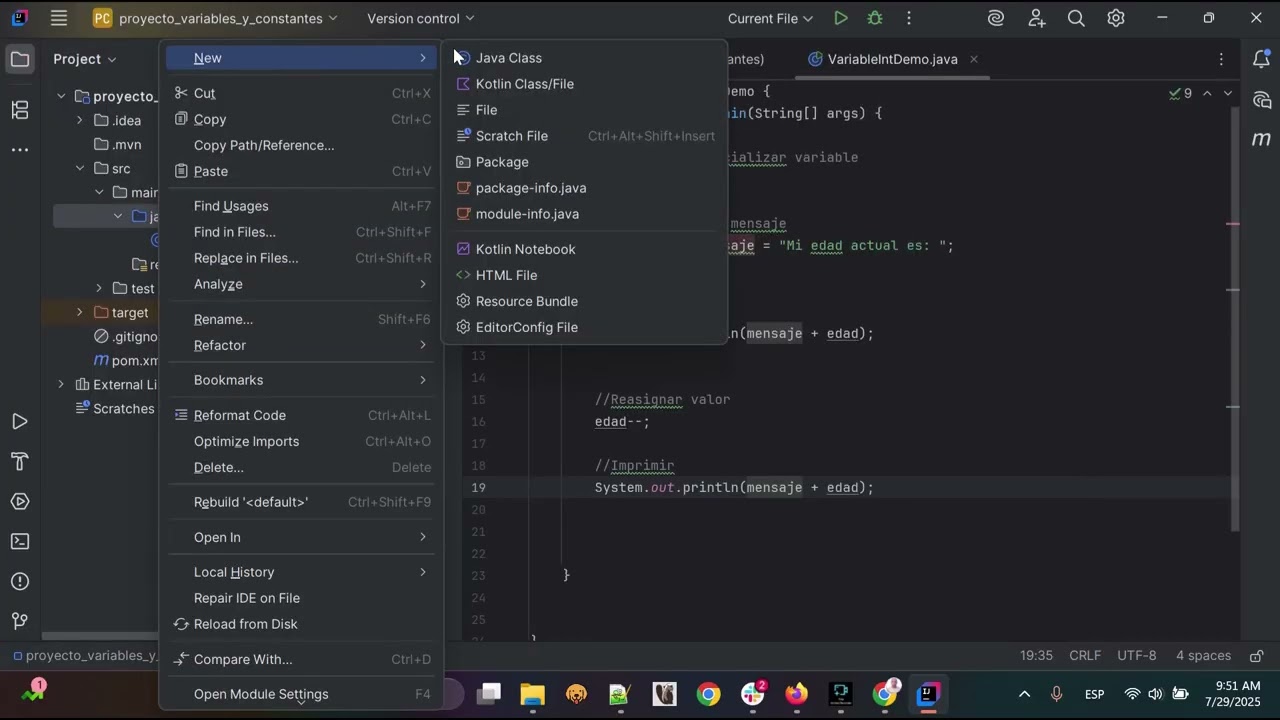1280x720 pixels.
Task: Select the .gitignore file
Action: coord(125,336)
